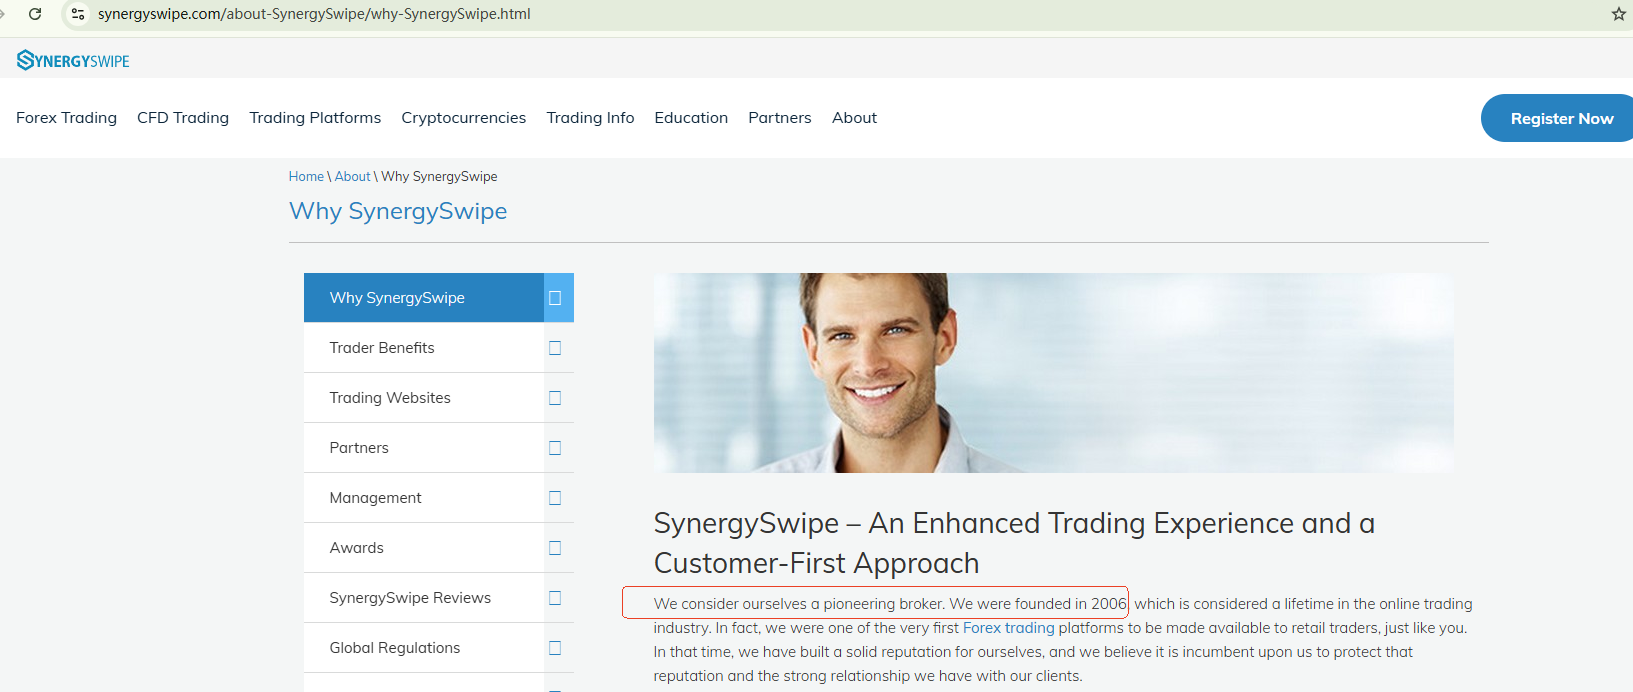Click the About breadcrumb link
Screen dimensions: 1633x692
pos(352,176)
